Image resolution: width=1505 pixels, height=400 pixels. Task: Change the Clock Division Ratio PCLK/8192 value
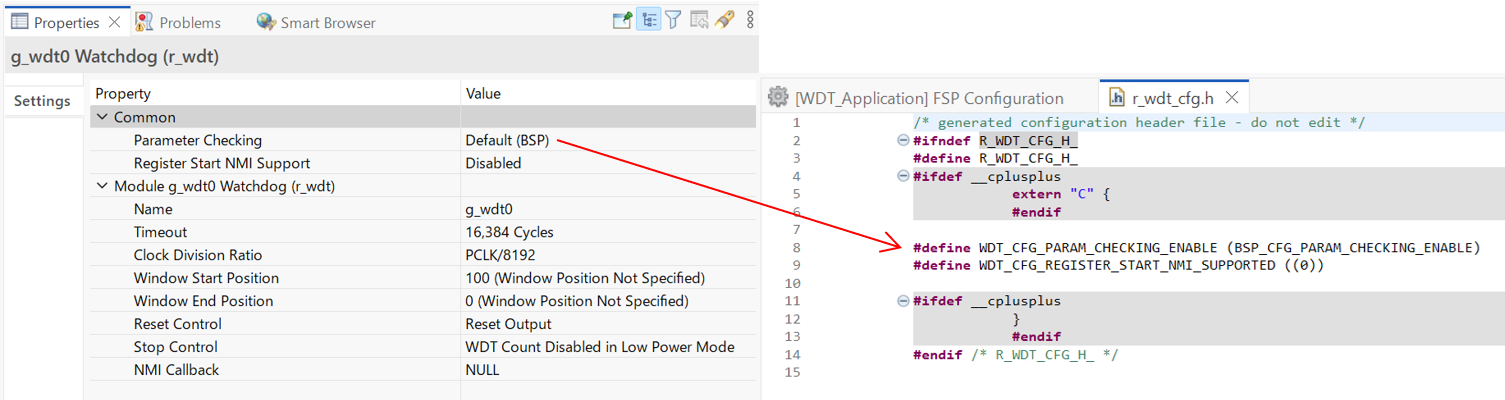[x=608, y=255]
